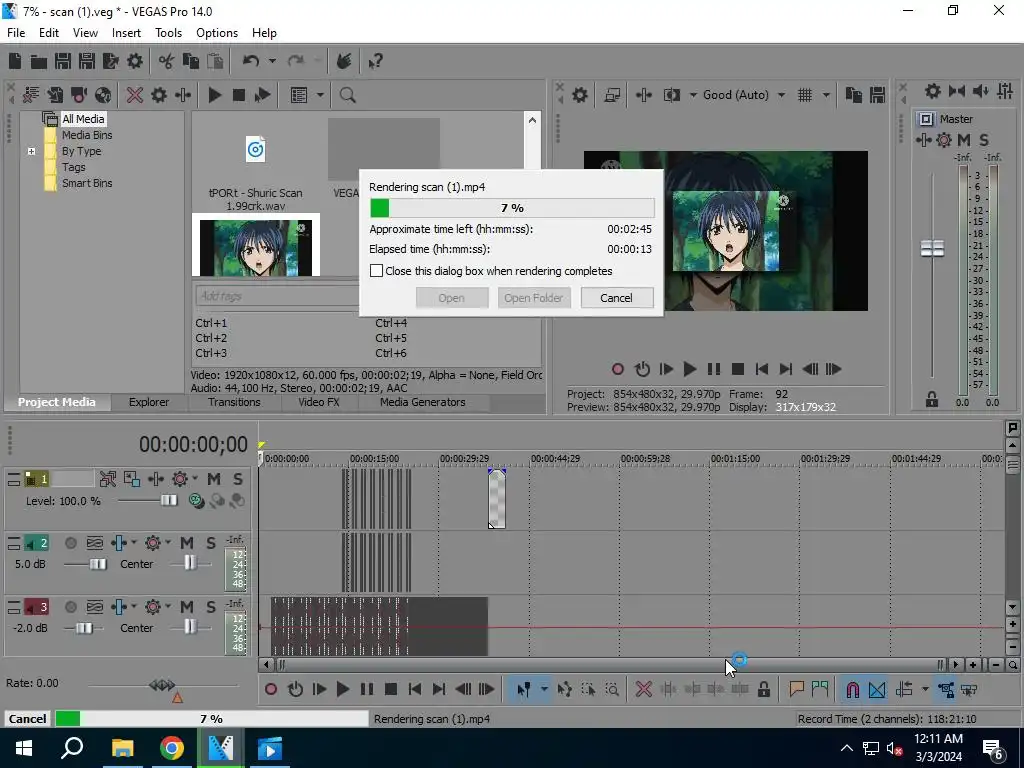Click the What's This help icon
This screenshot has width=1024, height=768.
click(x=375, y=61)
